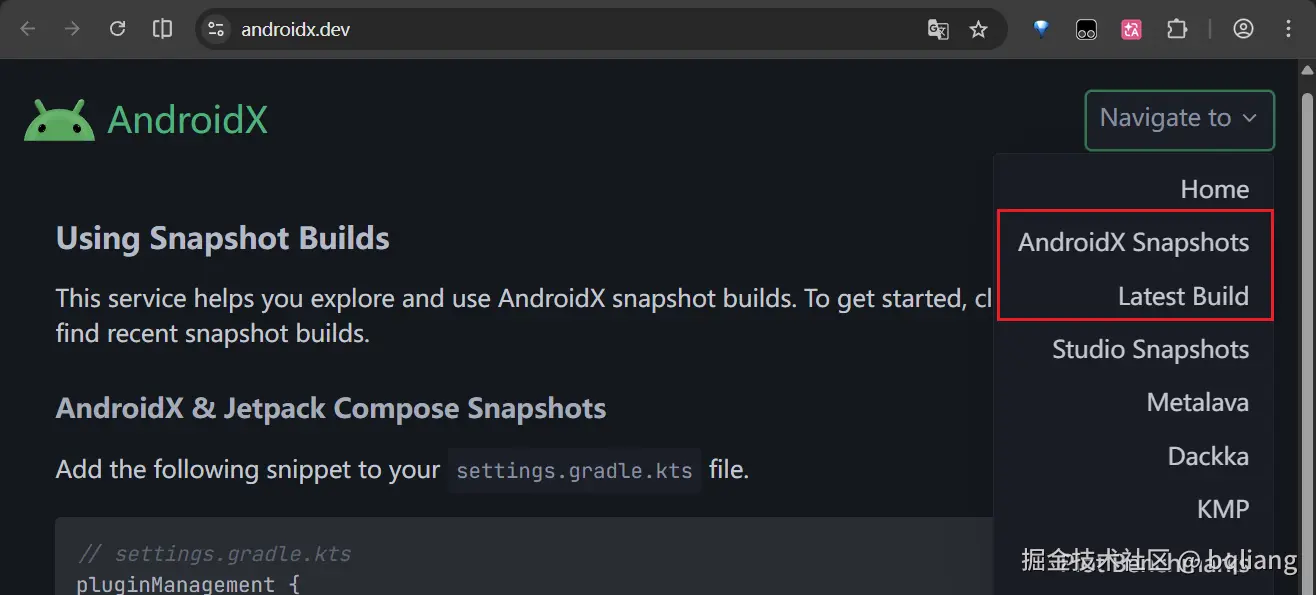The image size is (1316, 595).
Task: Reload the androidx.dev page
Action: 117,29
